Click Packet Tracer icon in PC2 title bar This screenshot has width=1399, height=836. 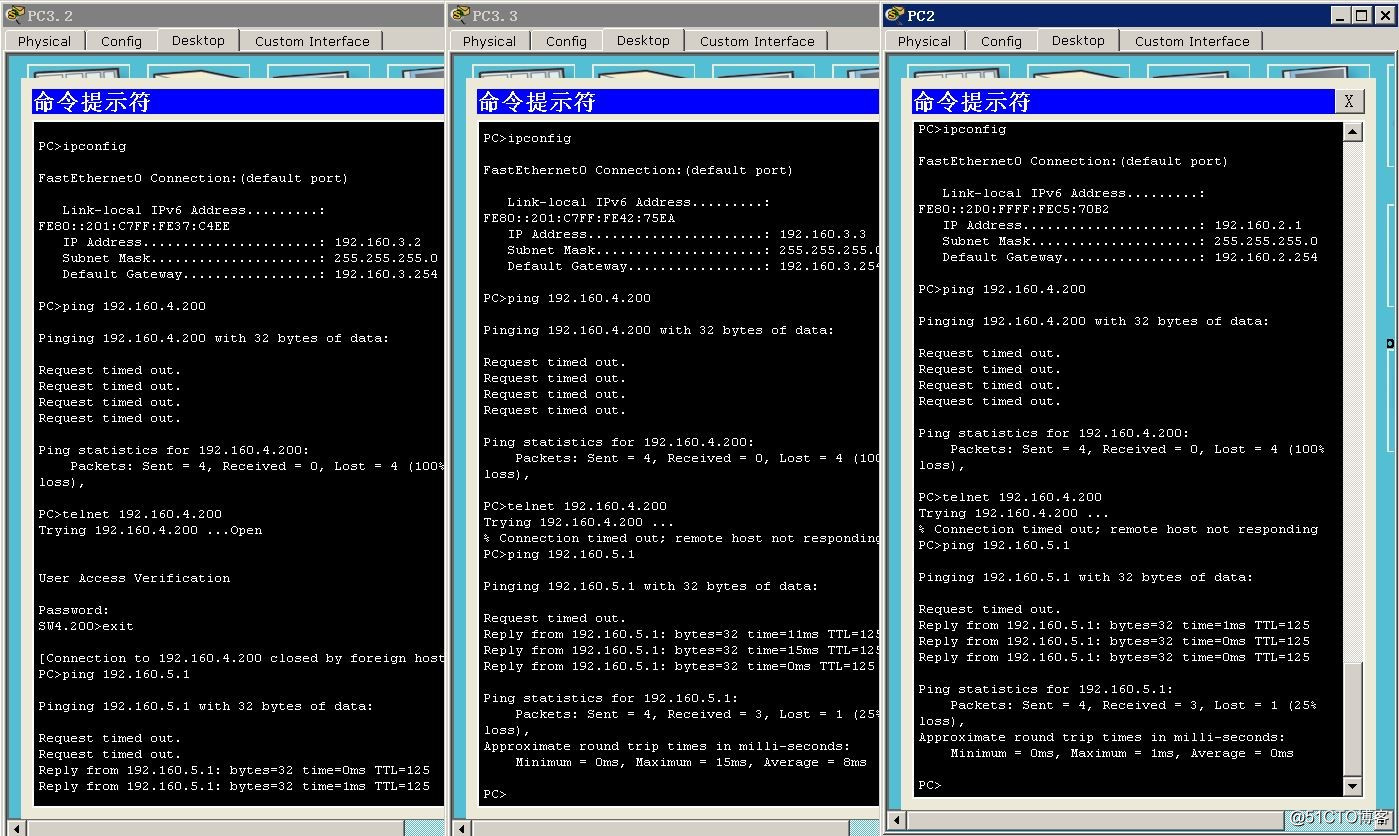pyautogui.click(x=894, y=15)
